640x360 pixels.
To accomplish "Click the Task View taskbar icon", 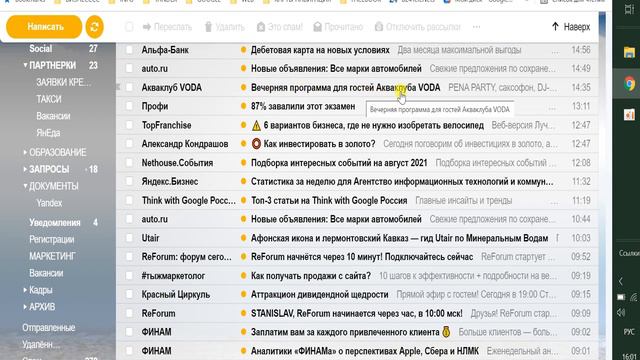I will coord(629,9).
